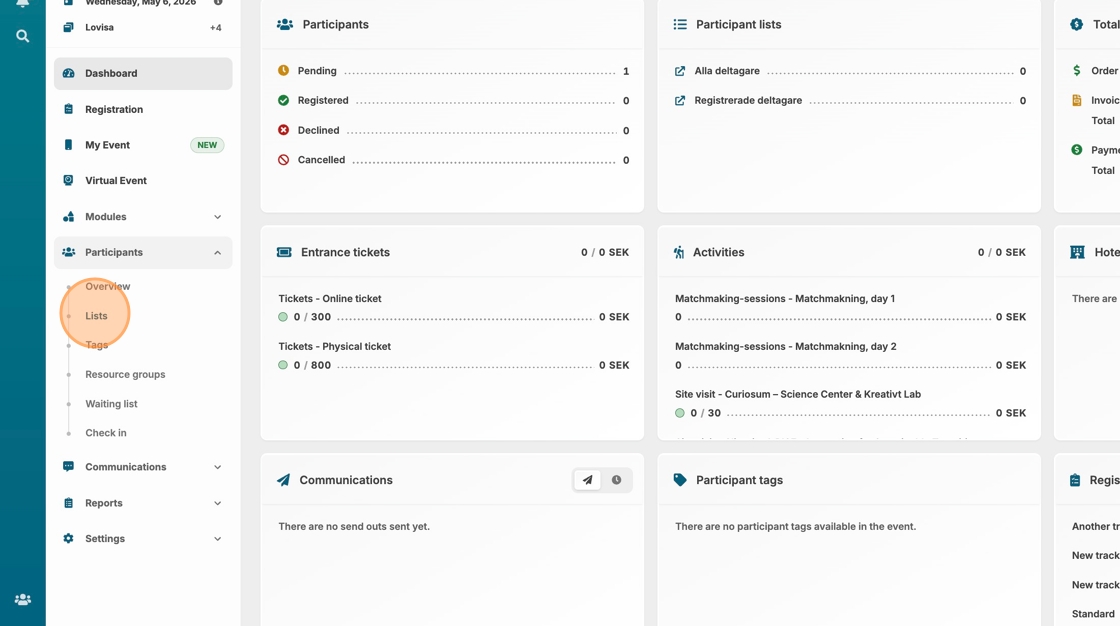Click the Virtual Event icon
Image resolution: width=1120 pixels, height=626 pixels.
[68, 181]
